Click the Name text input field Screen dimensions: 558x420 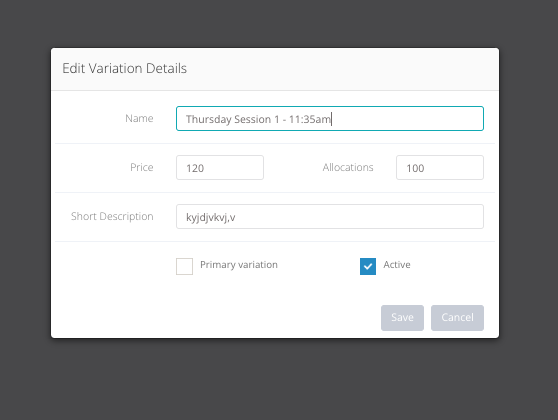[x=330, y=119]
